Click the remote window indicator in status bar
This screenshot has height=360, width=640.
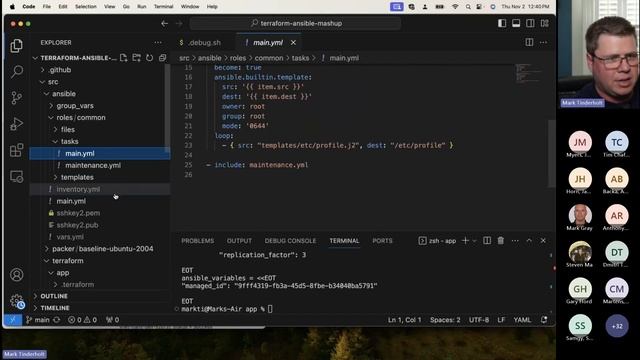(x=13, y=320)
